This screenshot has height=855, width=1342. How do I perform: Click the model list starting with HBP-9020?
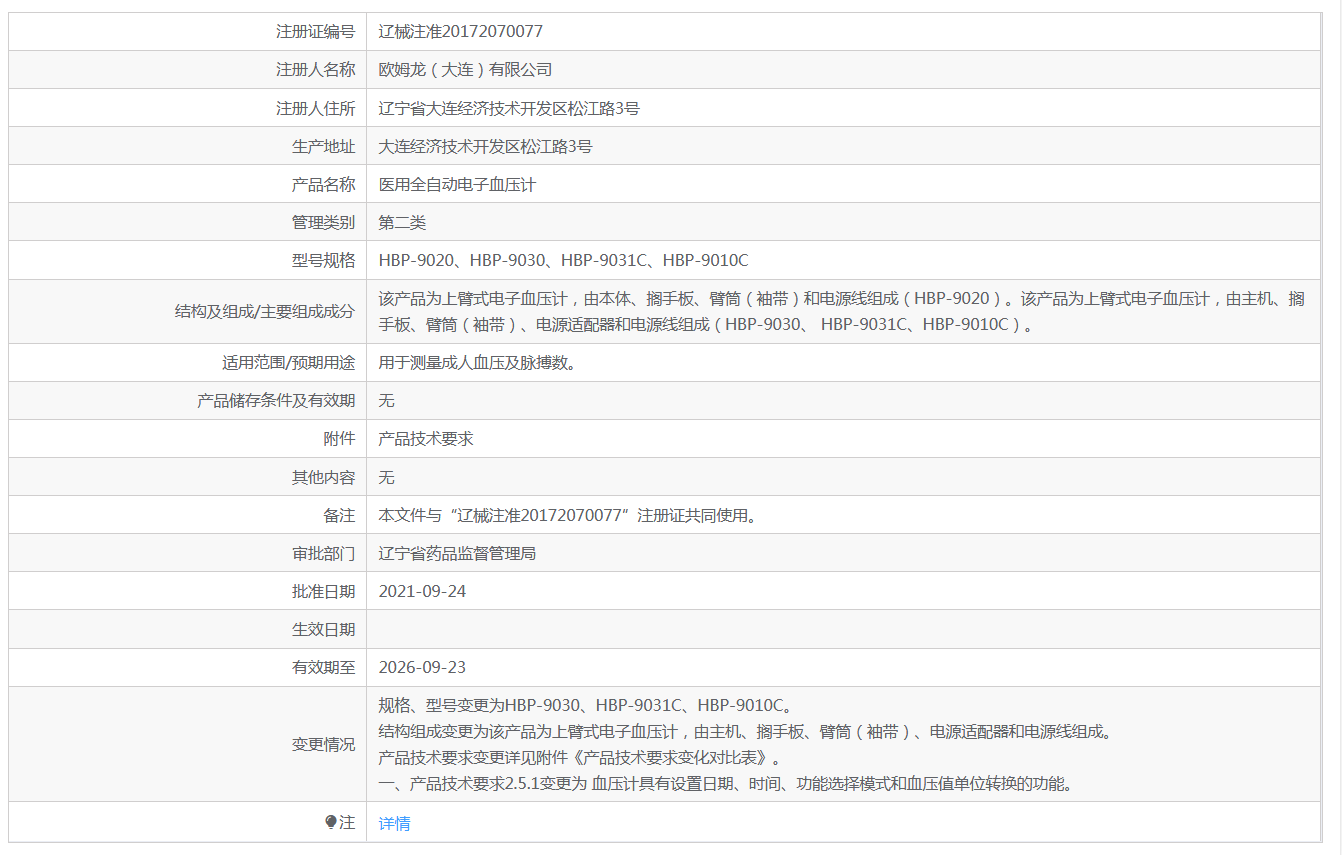[563, 260]
